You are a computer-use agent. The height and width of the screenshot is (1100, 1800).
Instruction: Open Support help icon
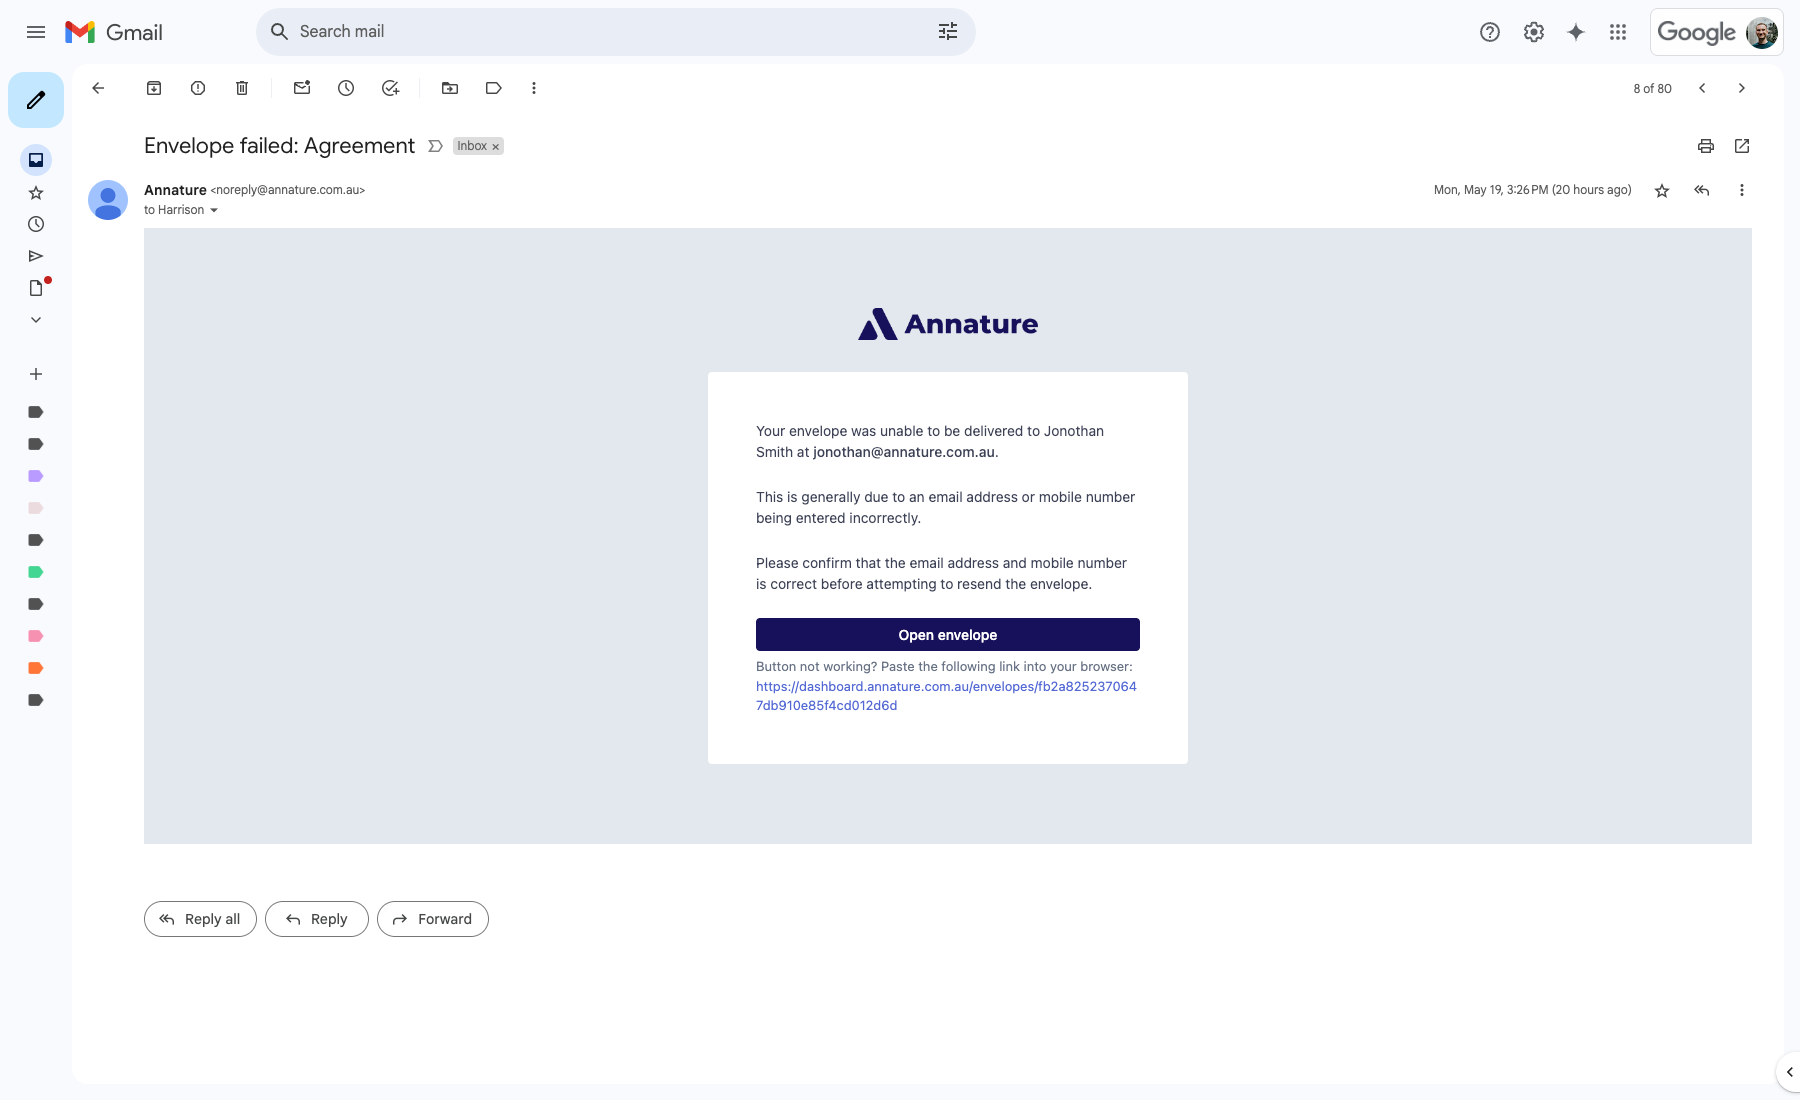(1490, 32)
